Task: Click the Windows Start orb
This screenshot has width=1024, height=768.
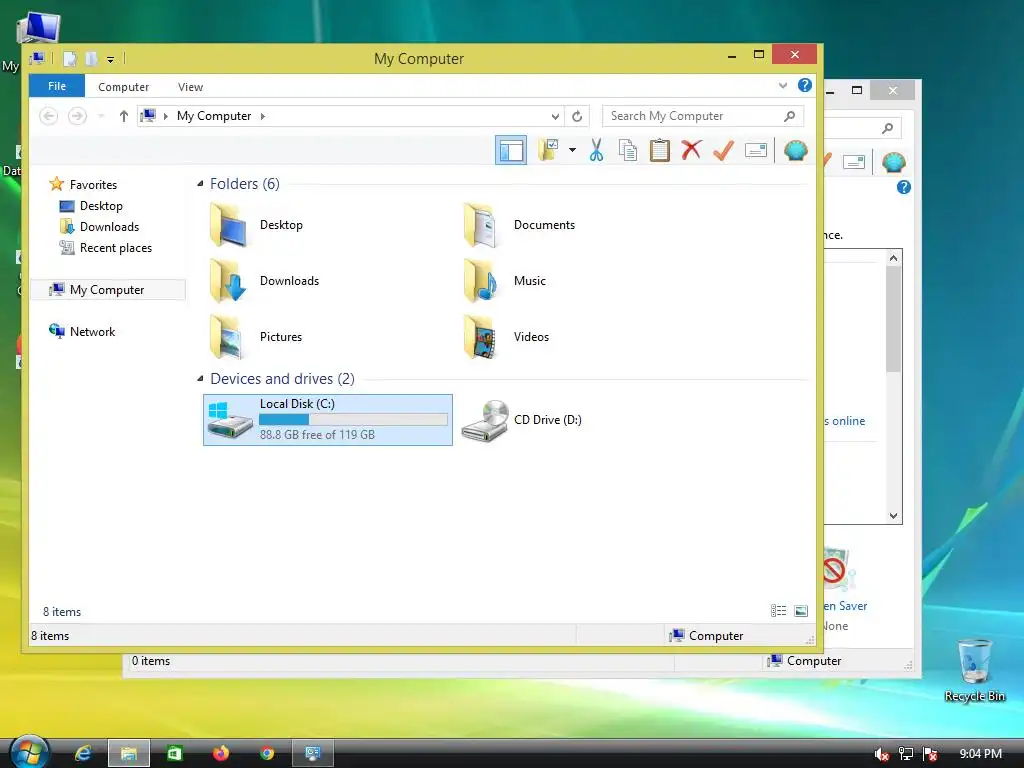Action: tap(29, 752)
